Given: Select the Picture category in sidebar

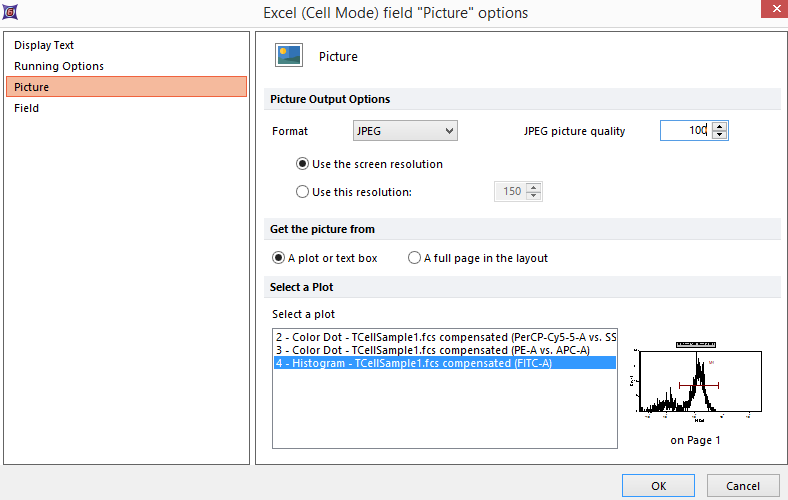Looking at the screenshot, I should [x=31, y=87].
